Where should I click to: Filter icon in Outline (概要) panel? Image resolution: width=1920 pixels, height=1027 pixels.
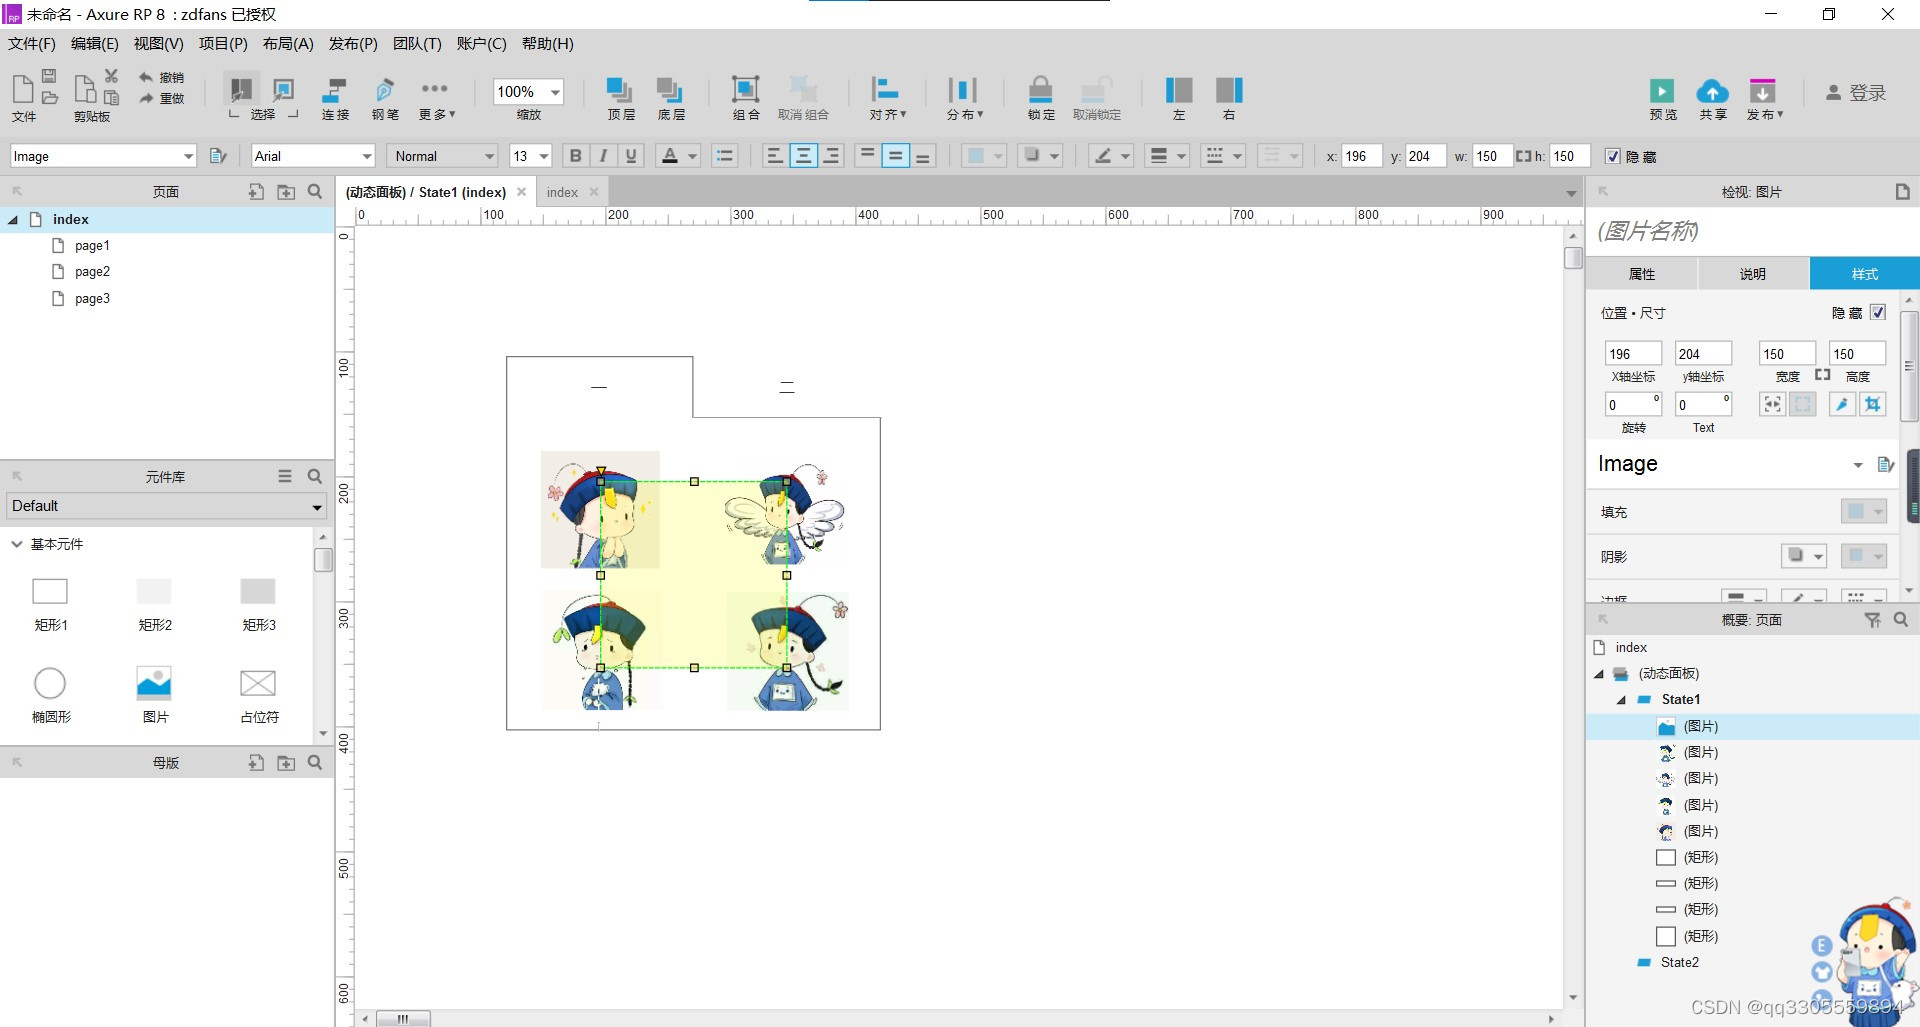[1873, 620]
